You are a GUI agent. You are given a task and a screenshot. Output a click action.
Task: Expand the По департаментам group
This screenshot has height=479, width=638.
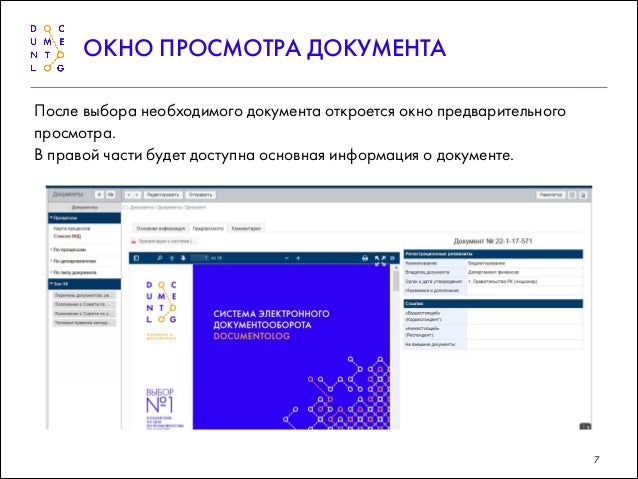point(73,261)
